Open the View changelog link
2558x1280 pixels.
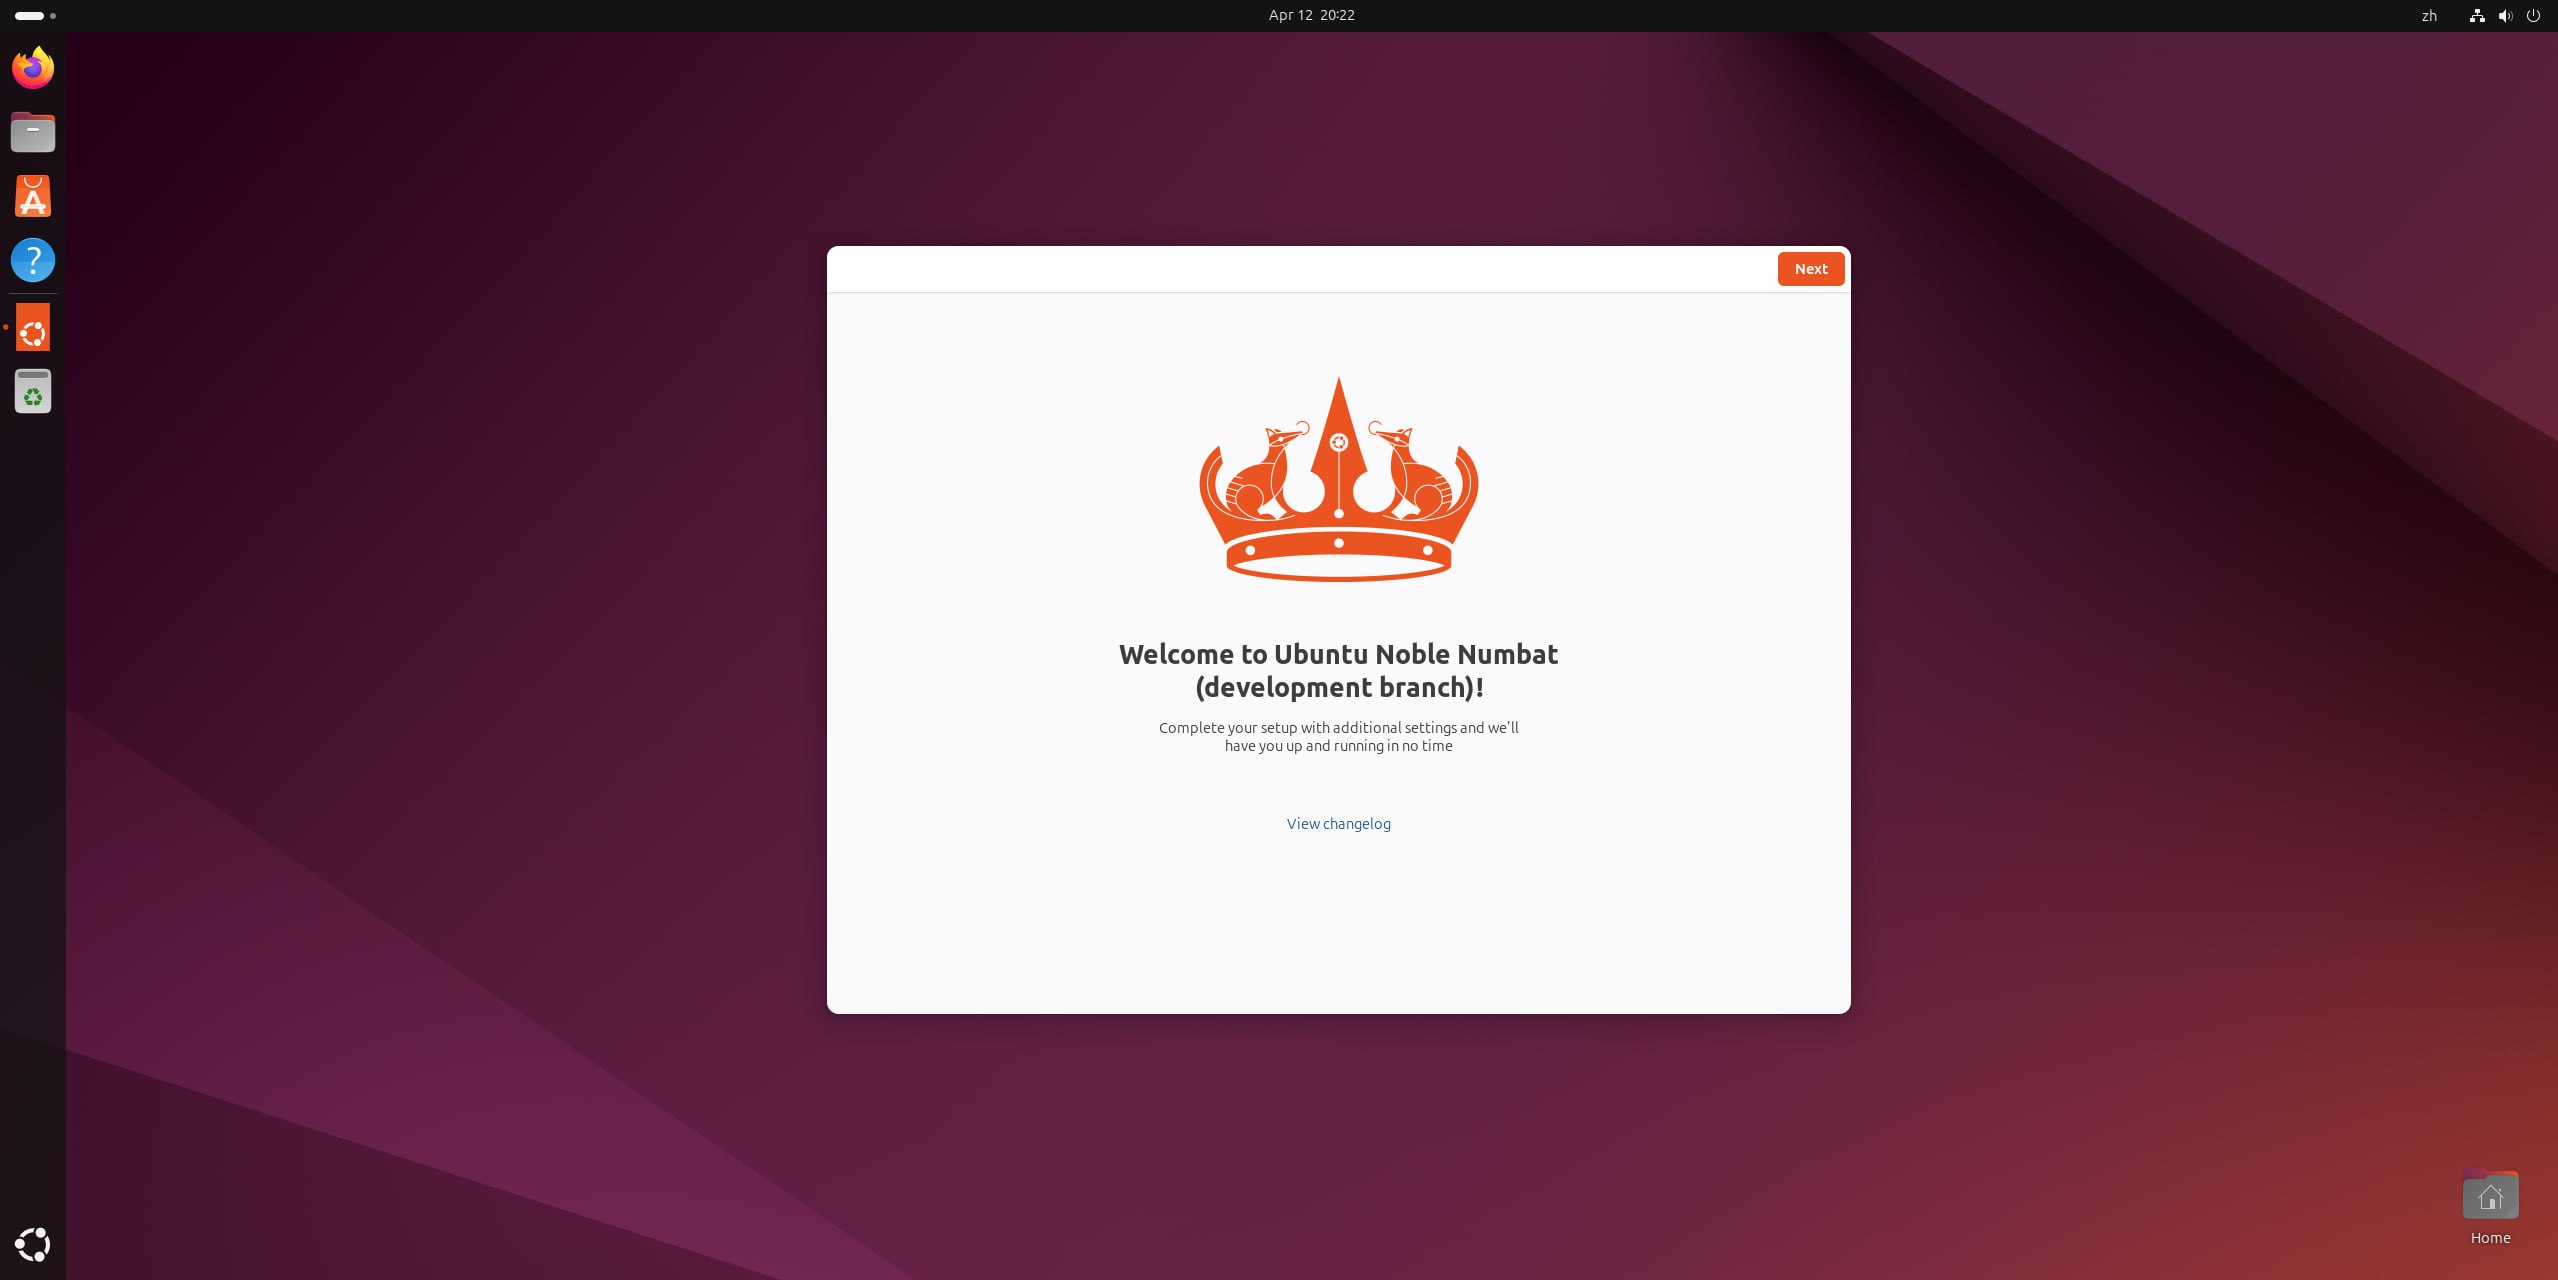1338,824
